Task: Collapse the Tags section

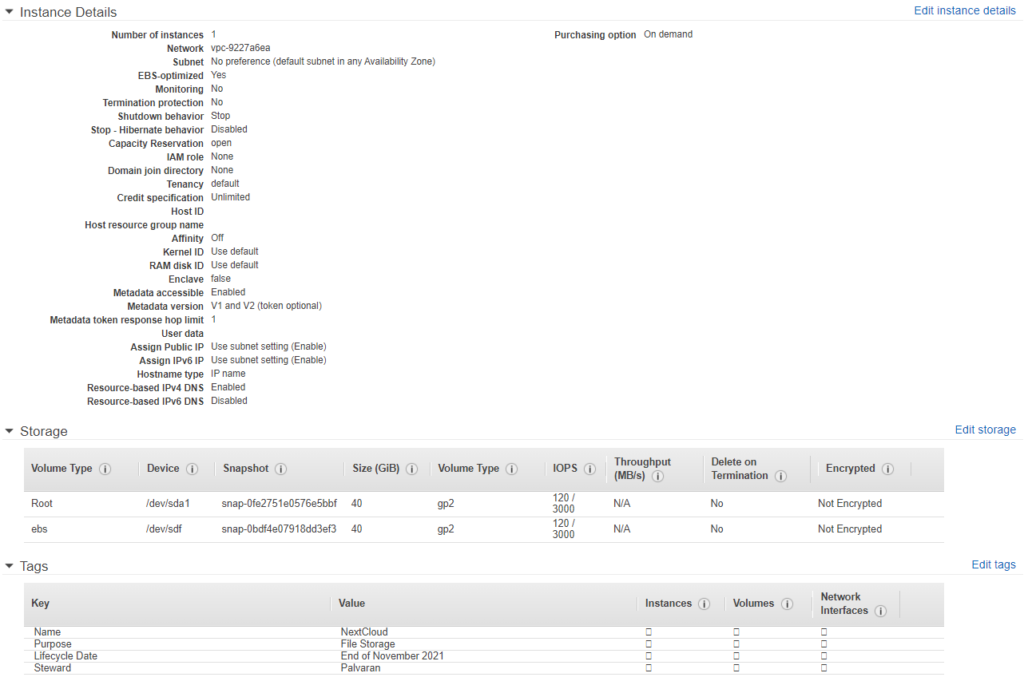Action: pyautogui.click(x=9, y=566)
